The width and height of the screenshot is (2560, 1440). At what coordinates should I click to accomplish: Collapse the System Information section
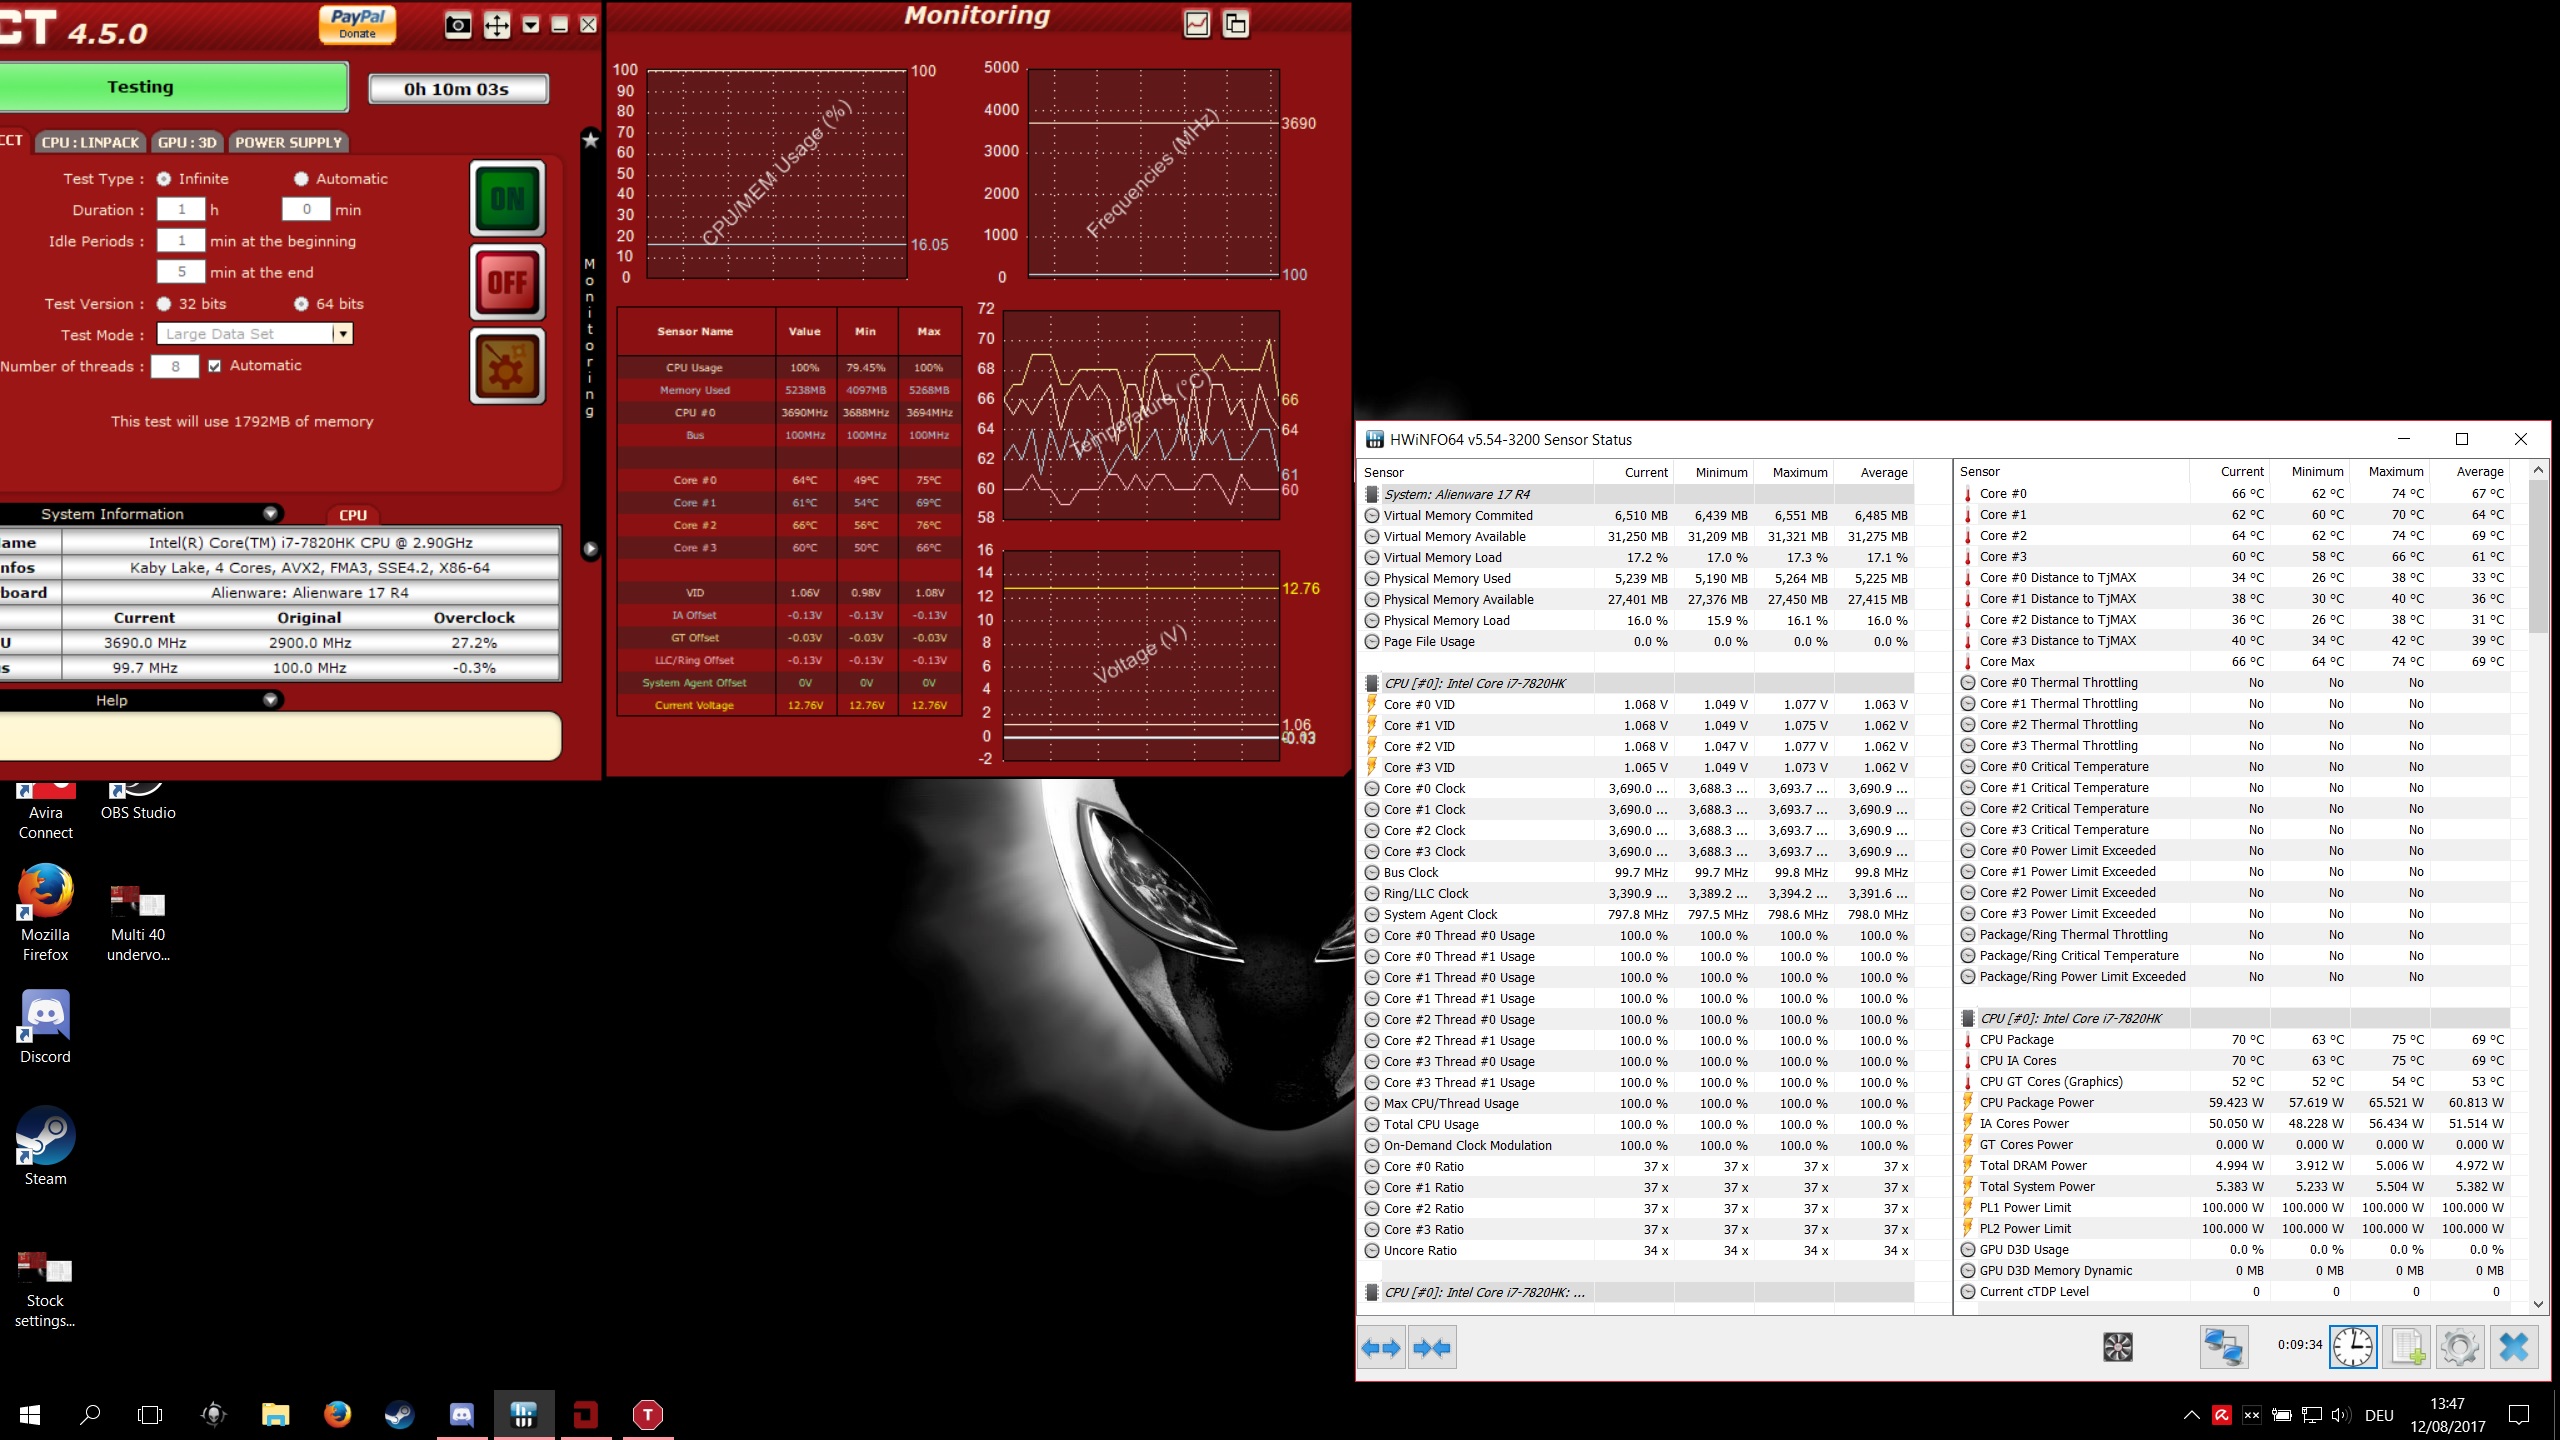pos(270,514)
